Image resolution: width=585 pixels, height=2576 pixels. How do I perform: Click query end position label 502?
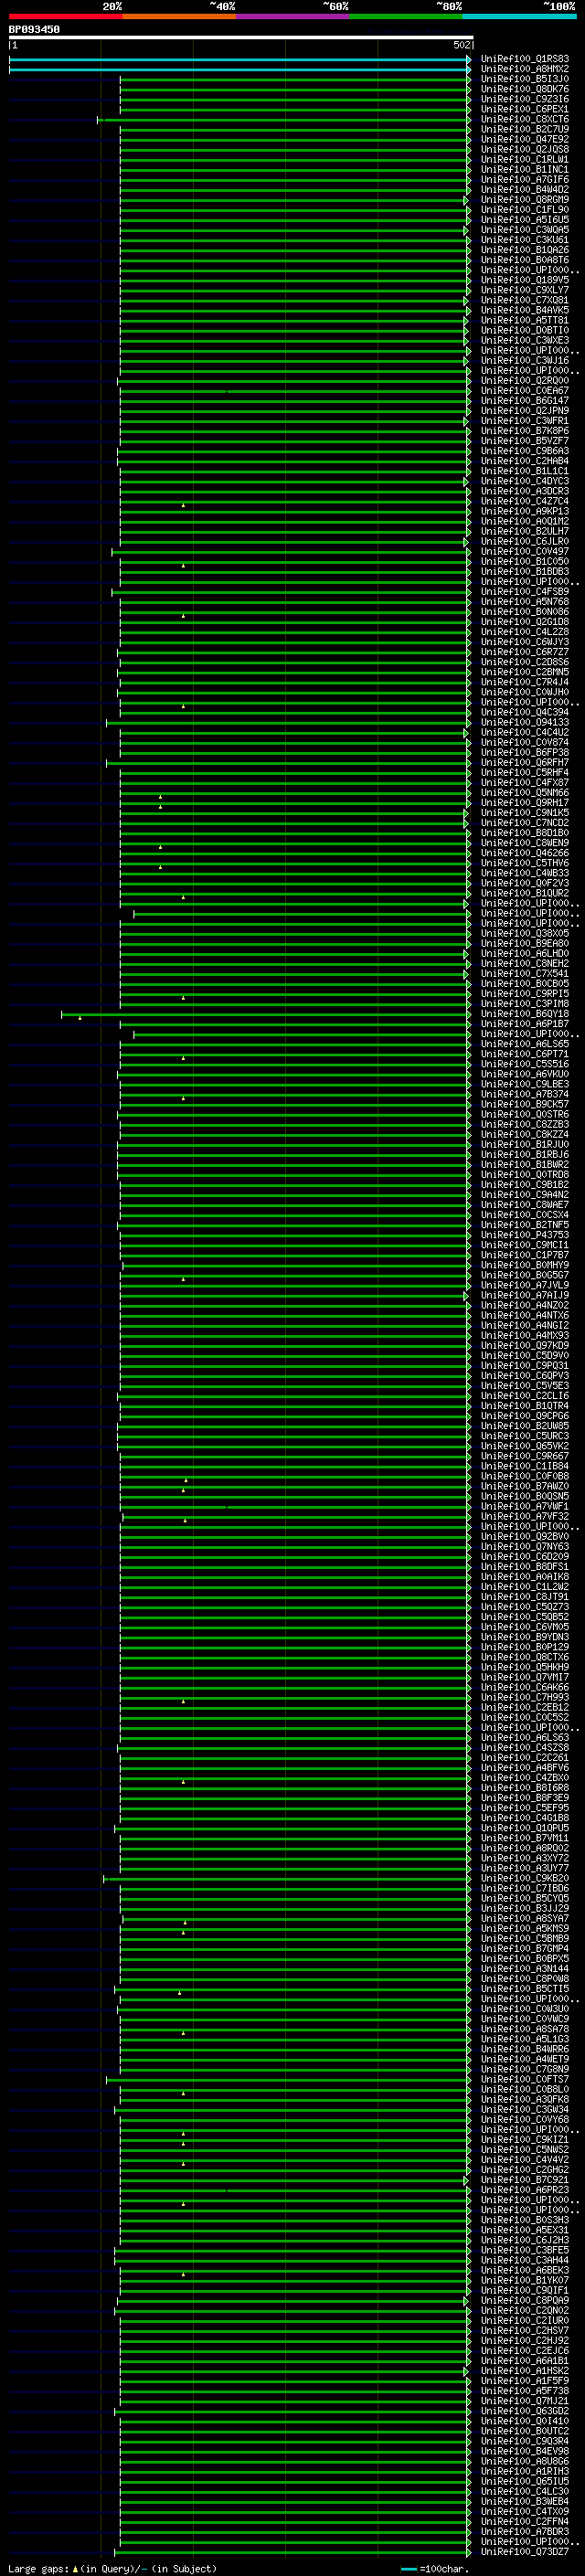461,45
